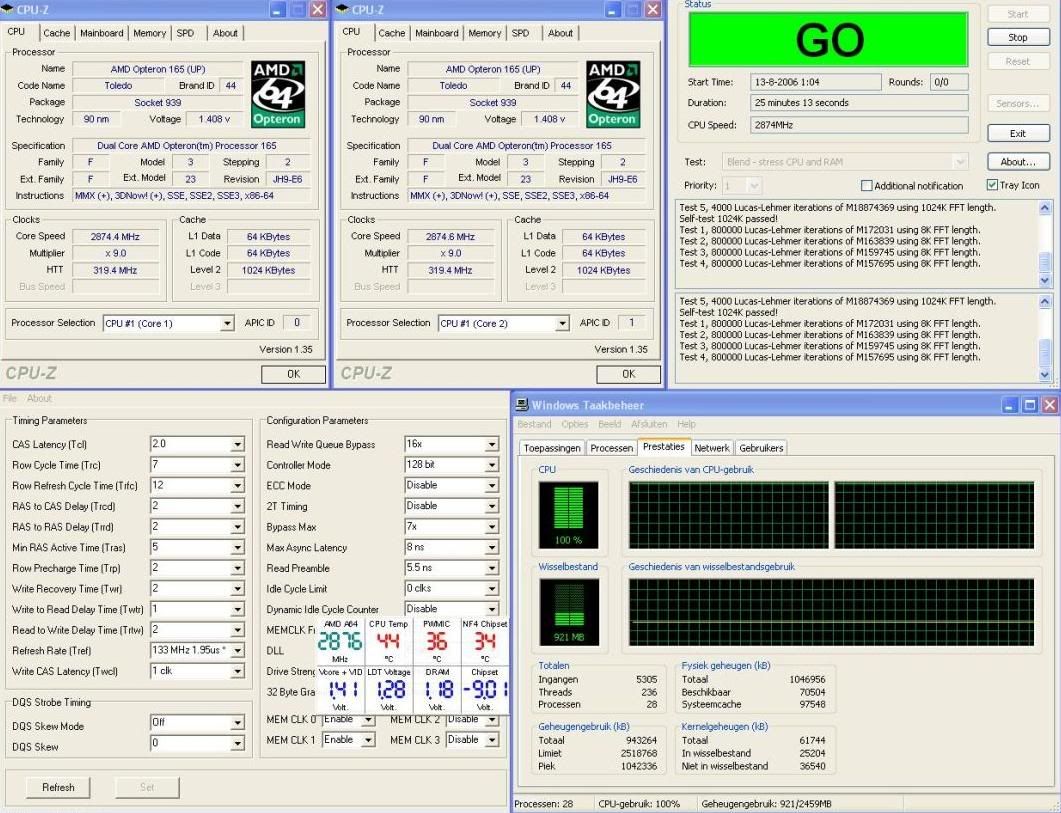Click right CPU-Z title bar icon
Image resolution: width=1061 pixels, height=813 pixels.
tap(342, 9)
